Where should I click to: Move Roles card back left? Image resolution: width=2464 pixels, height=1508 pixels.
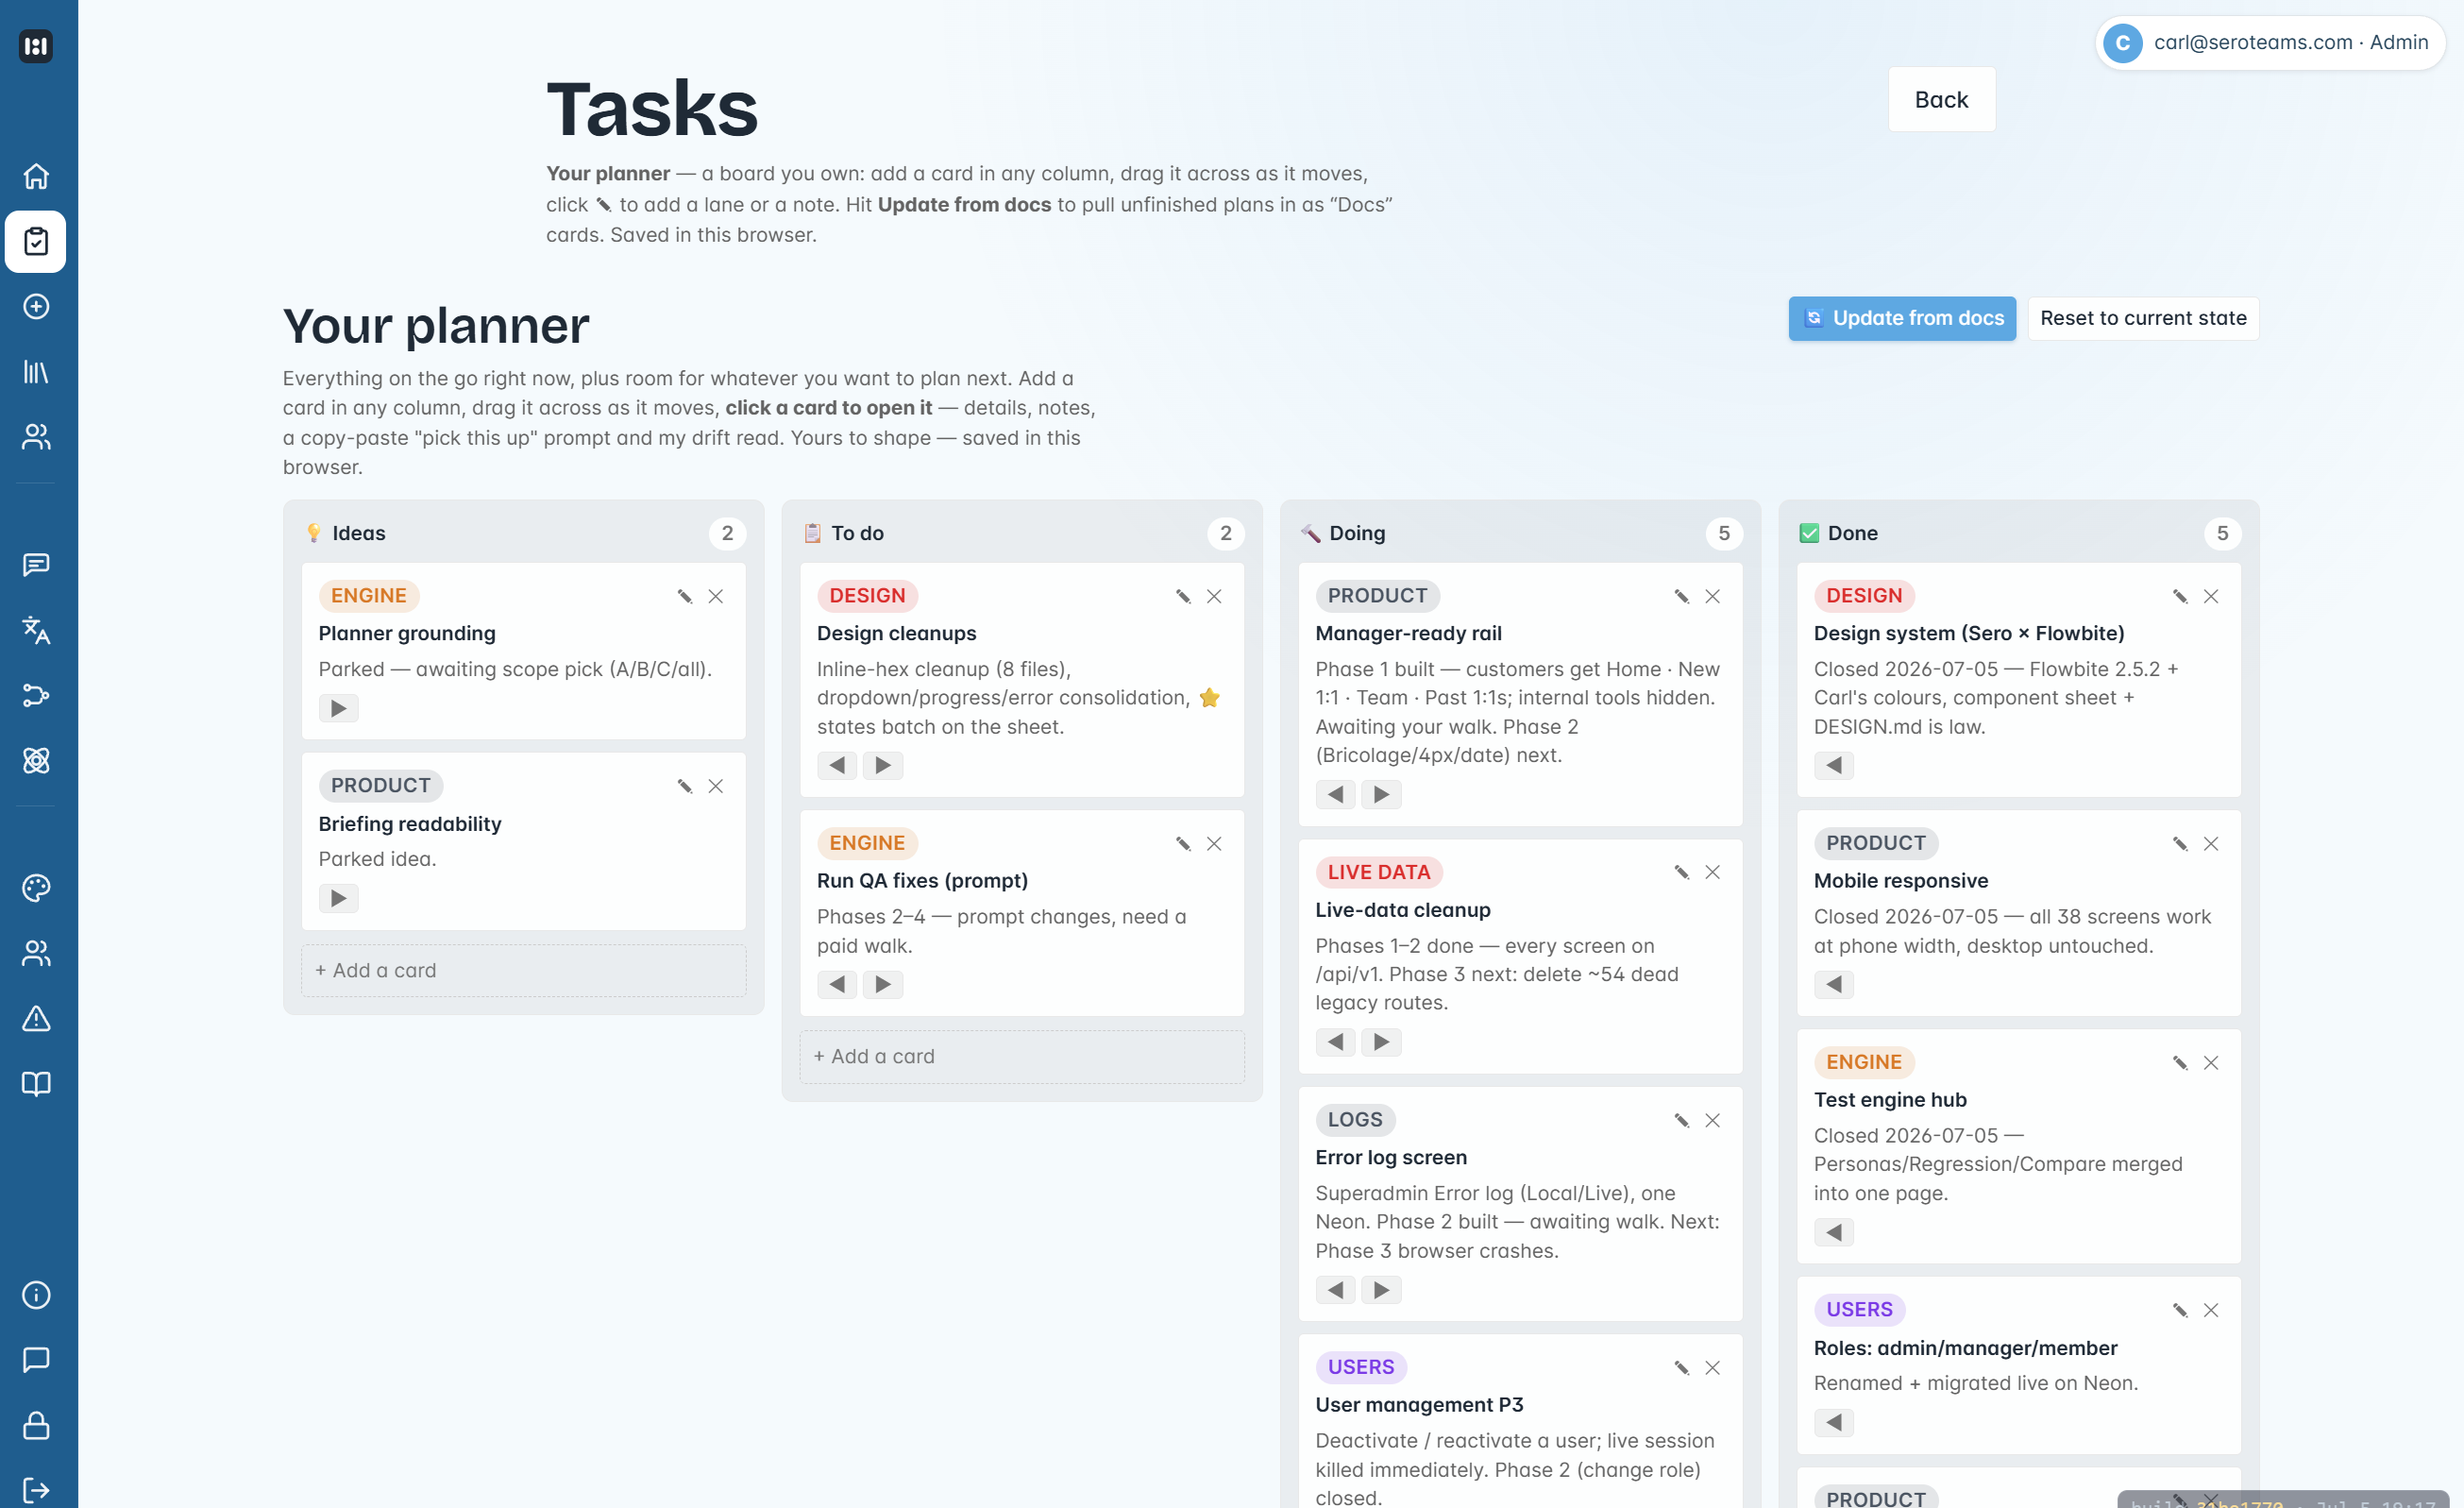(x=1834, y=1422)
